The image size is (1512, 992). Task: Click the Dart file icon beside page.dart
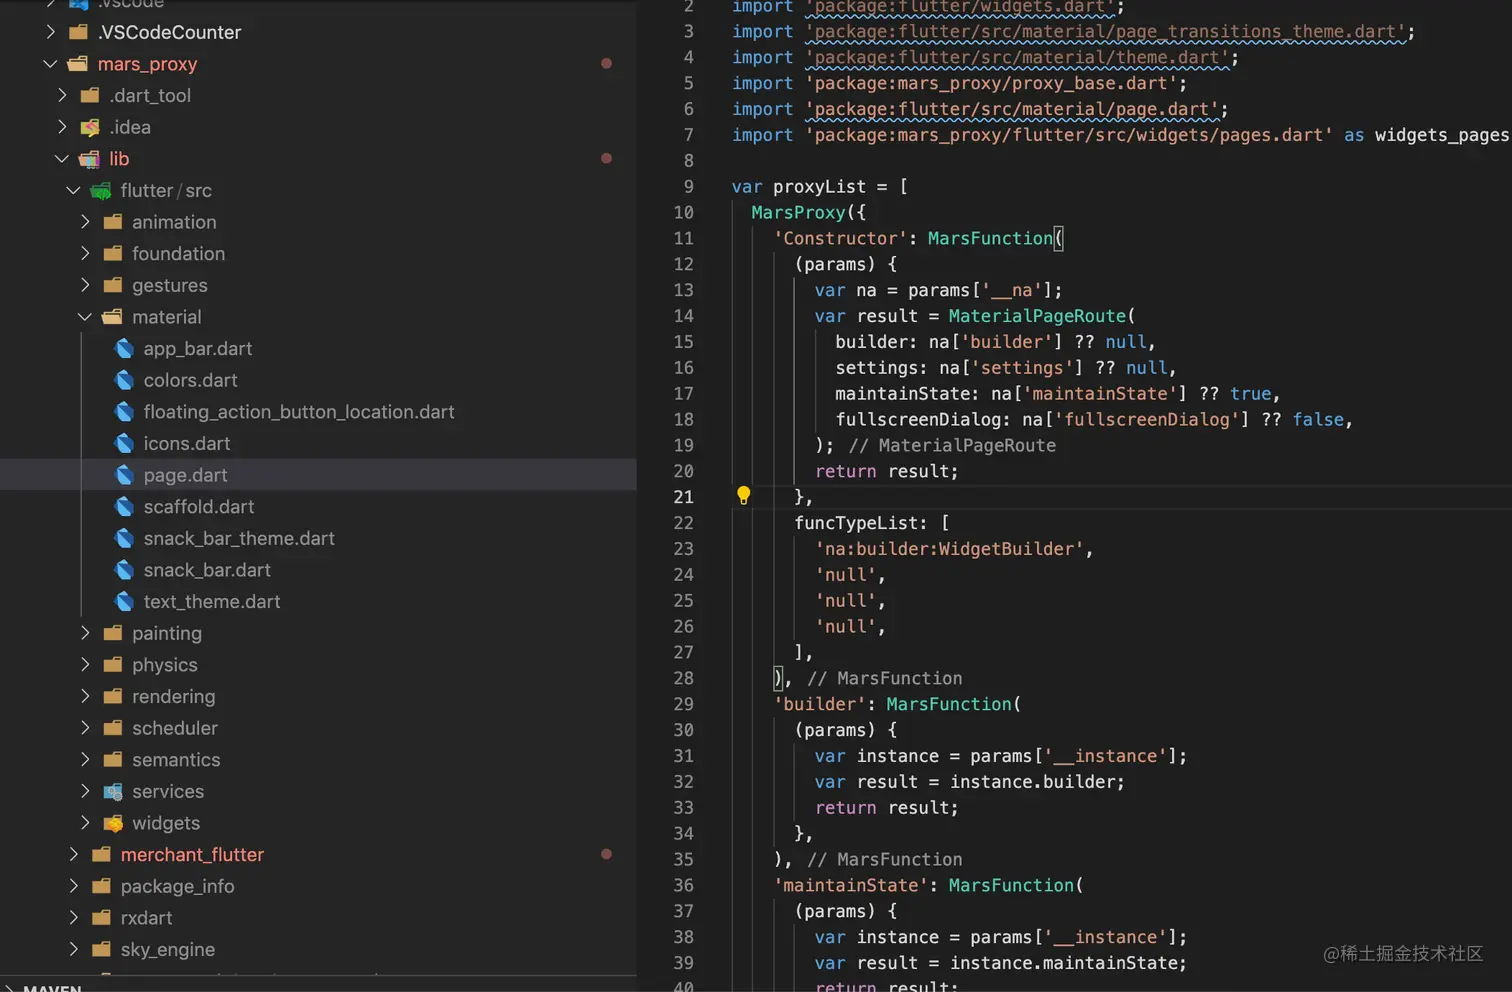coord(124,475)
